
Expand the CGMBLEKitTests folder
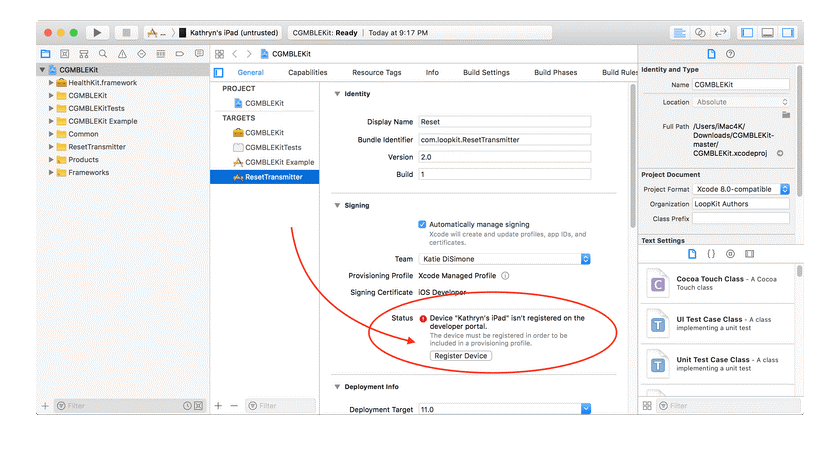pos(51,108)
